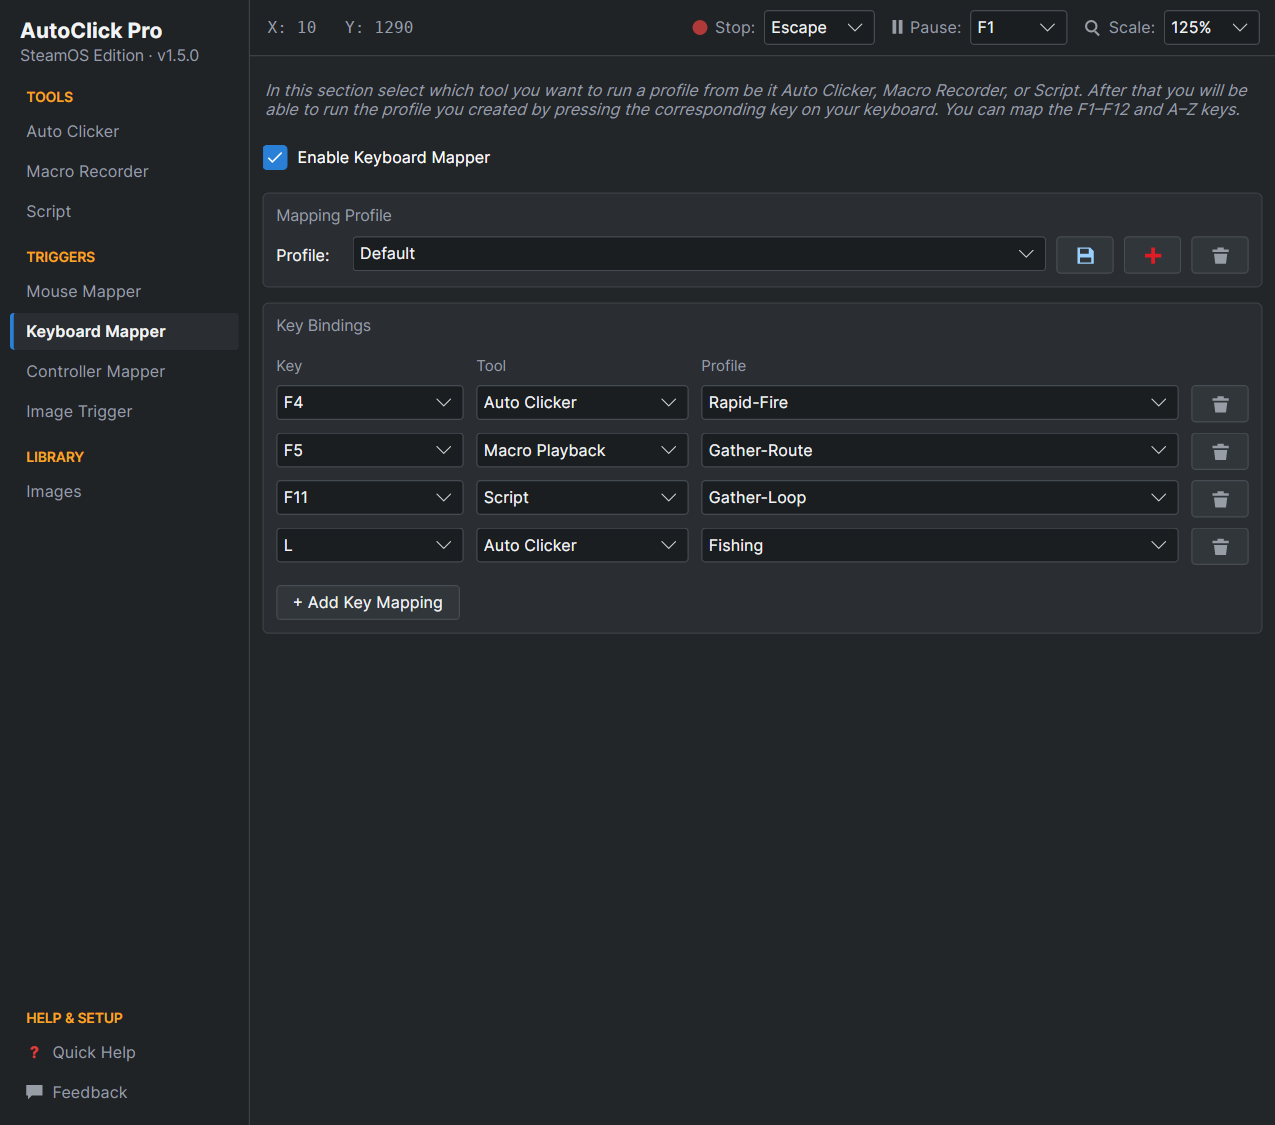The height and width of the screenshot is (1125, 1275).
Task: Open the Fishing profile dropdown
Action: (x=939, y=545)
